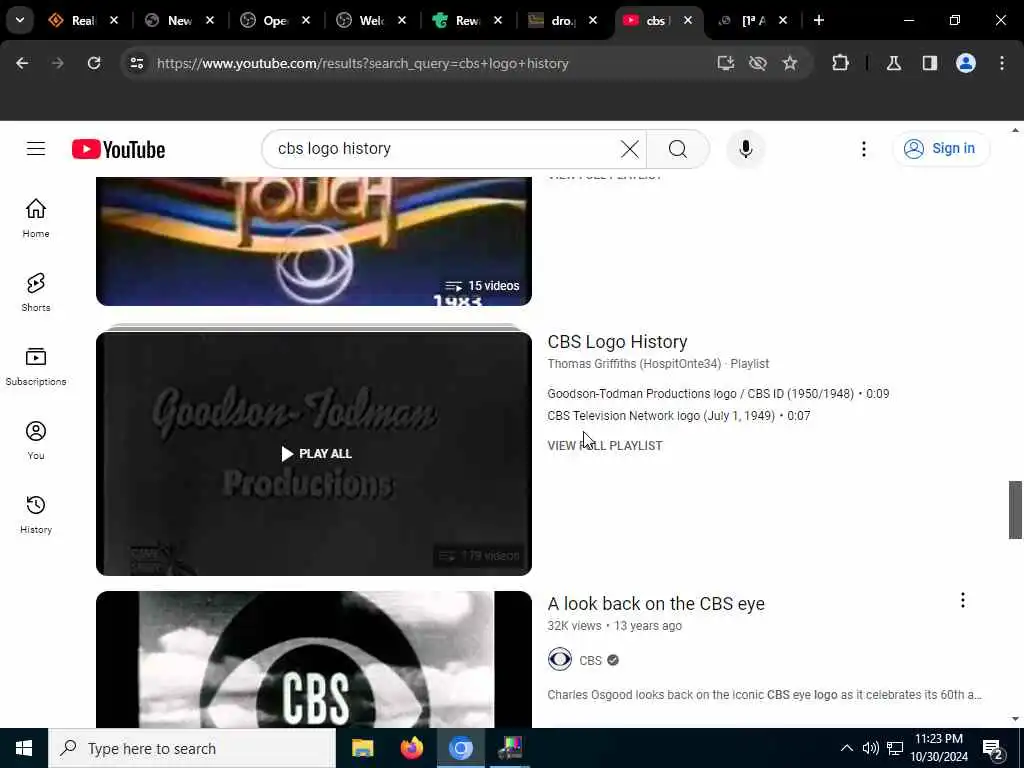Image resolution: width=1024 pixels, height=768 pixels.
Task: Reload the page
Action: (94, 63)
